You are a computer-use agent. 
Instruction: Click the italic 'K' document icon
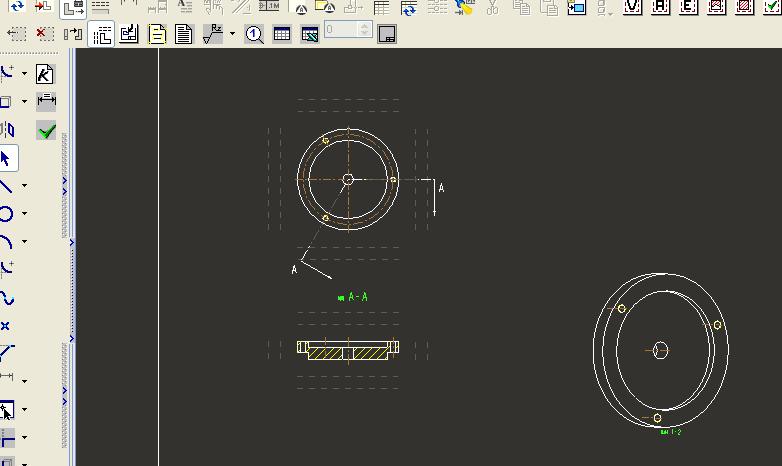coord(45,74)
